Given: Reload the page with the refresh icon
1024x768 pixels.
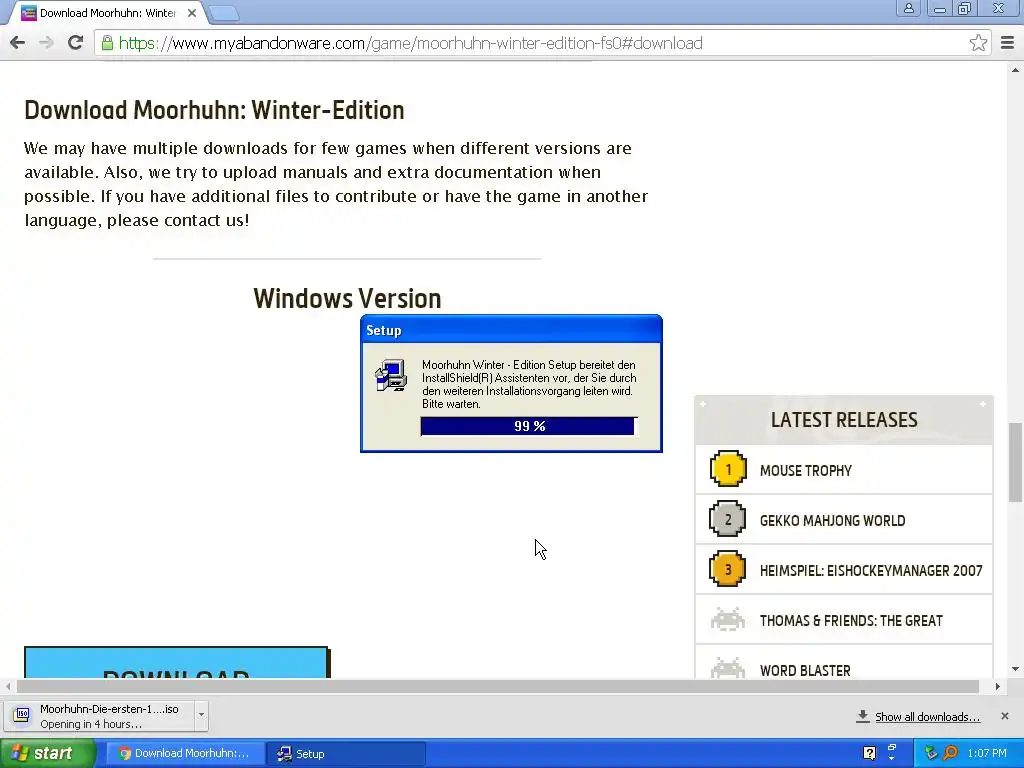Looking at the screenshot, I should click(x=75, y=43).
